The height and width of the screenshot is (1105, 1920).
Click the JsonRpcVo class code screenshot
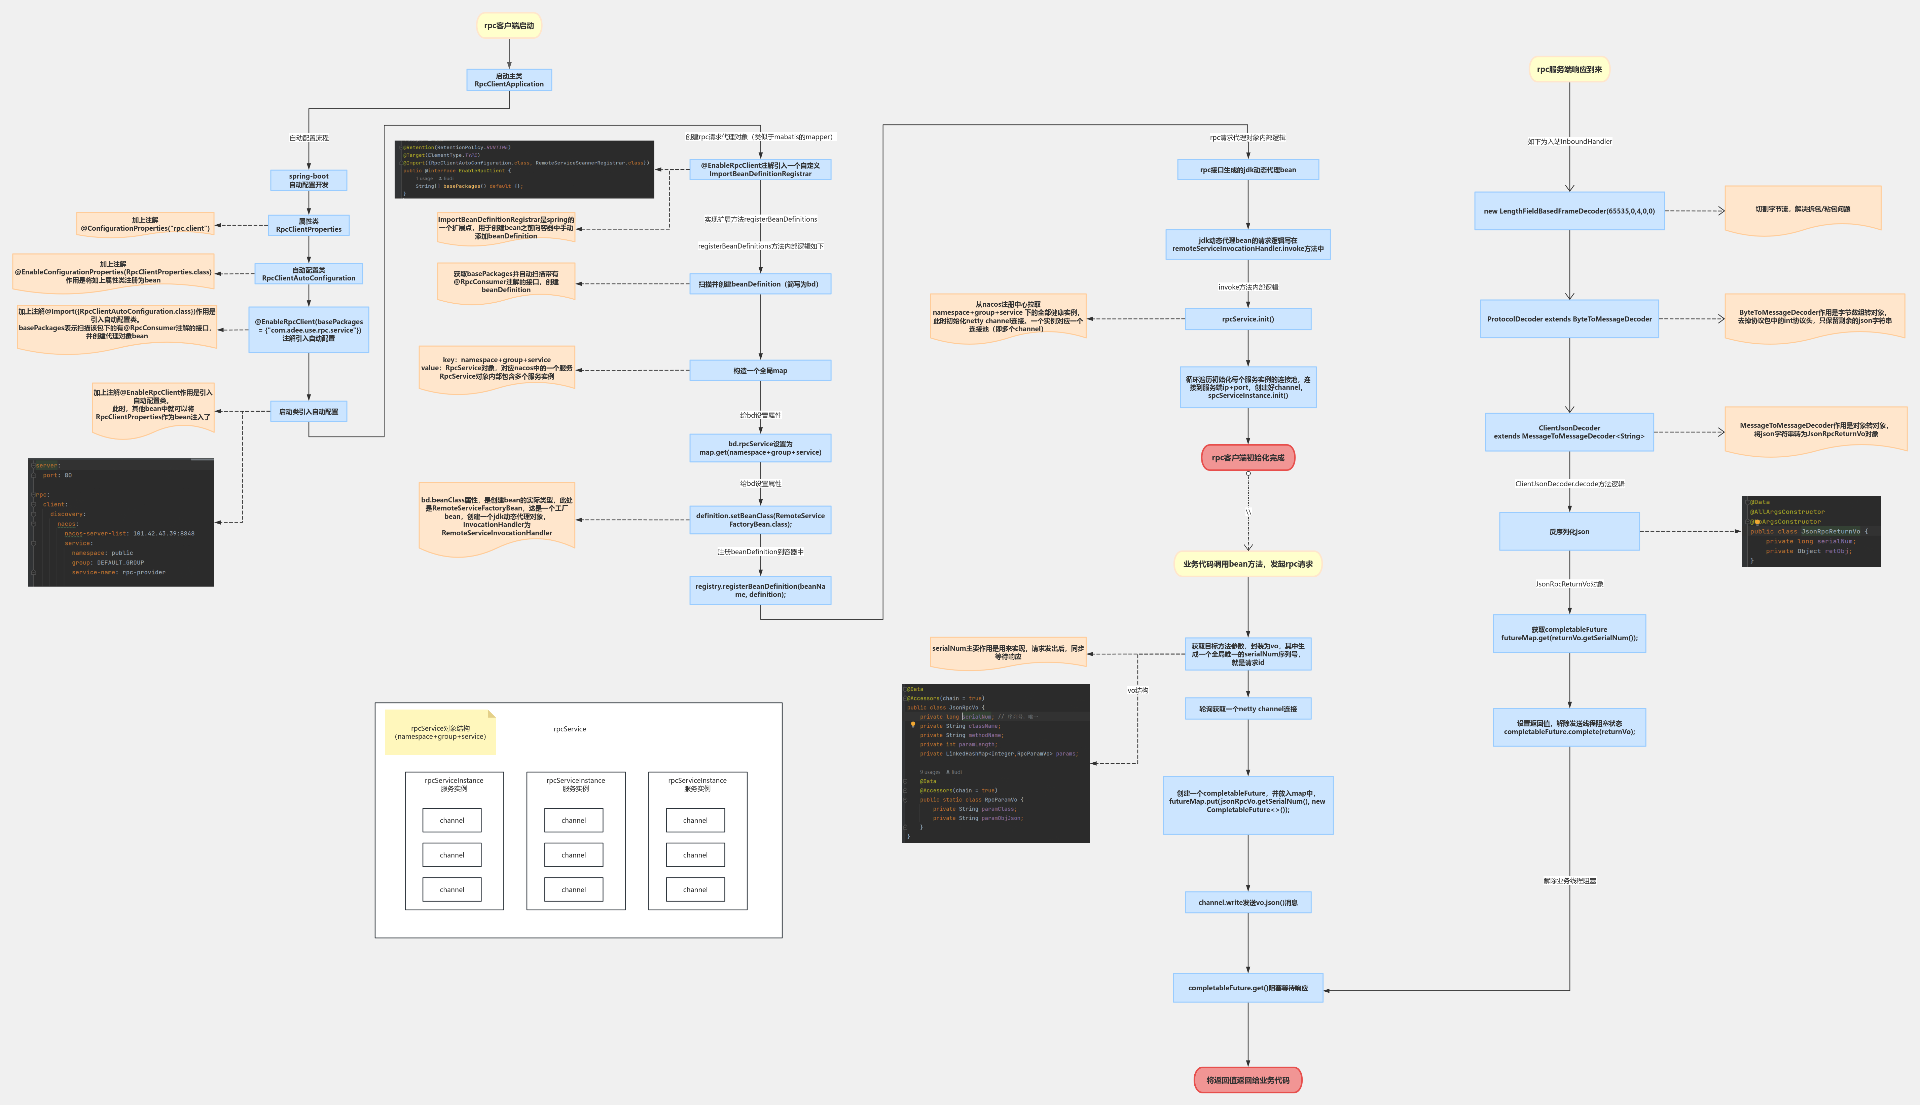coord(995,763)
